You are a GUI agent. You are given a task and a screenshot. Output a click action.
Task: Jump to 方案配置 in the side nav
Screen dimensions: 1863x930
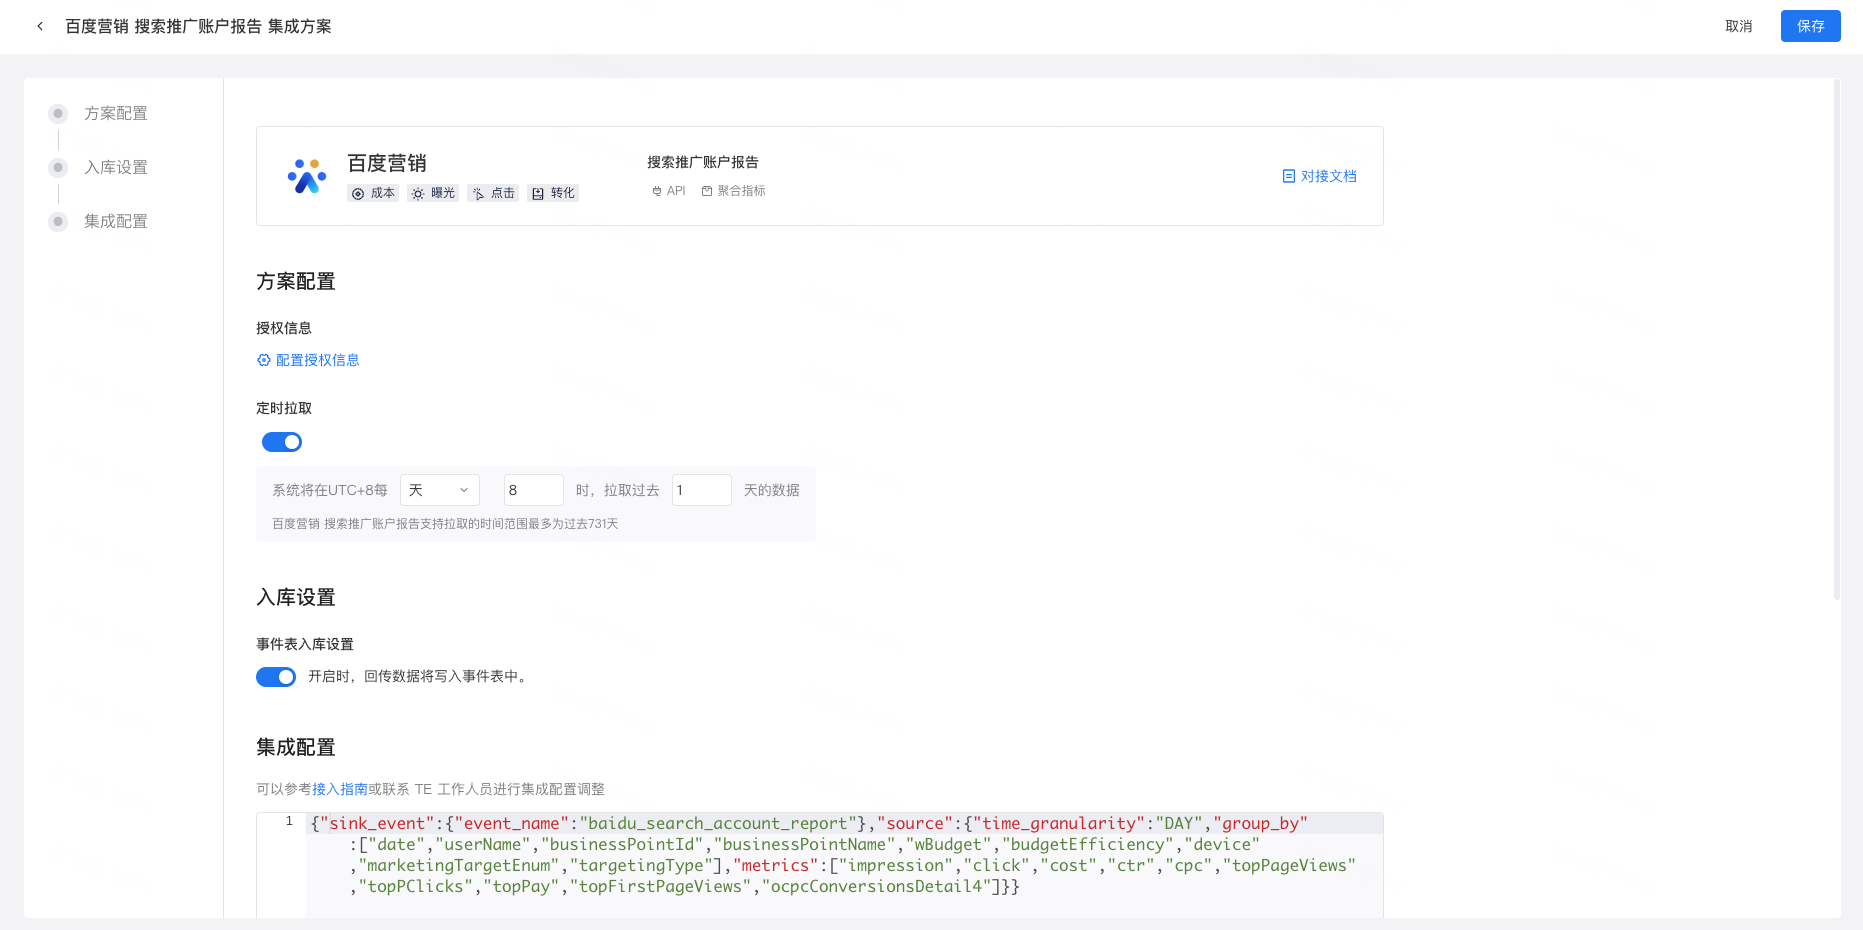116,113
